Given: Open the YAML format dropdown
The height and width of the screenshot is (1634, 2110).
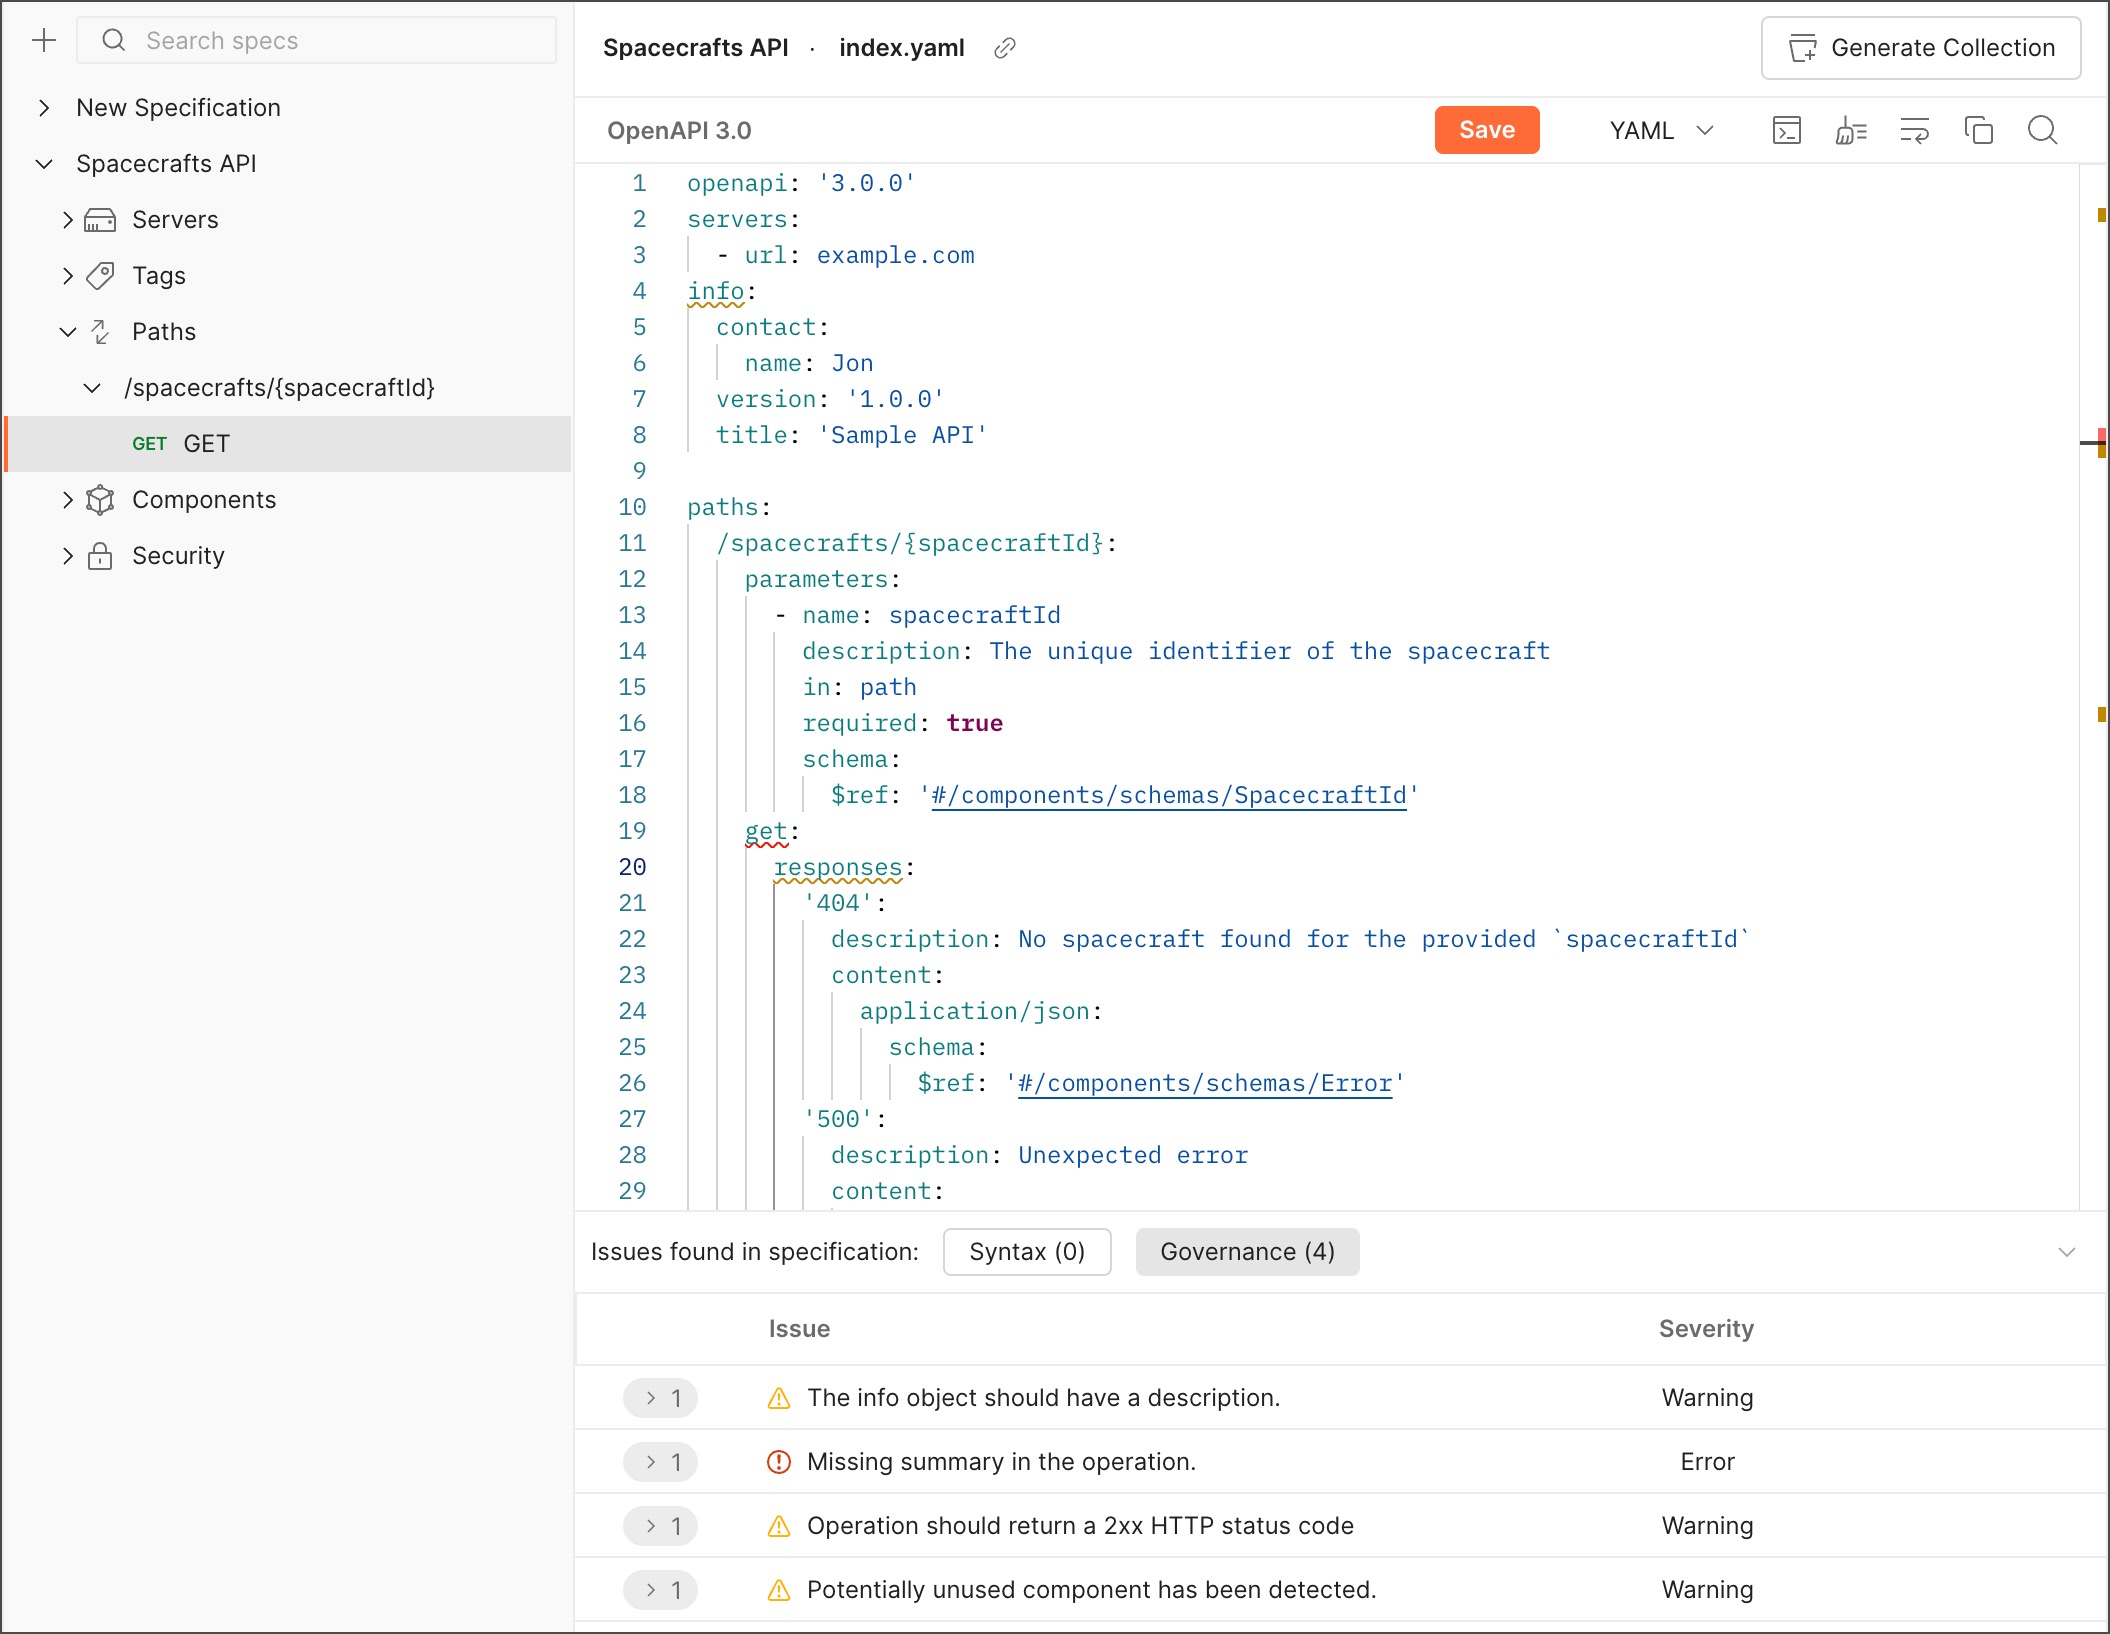Looking at the screenshot, I should point(1660,130).
